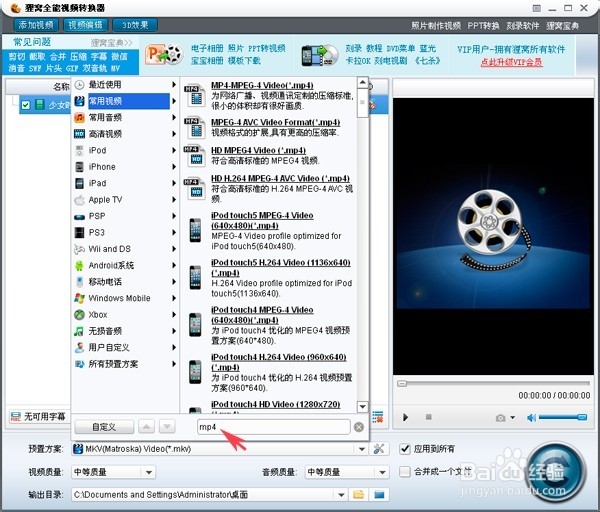The width and height of the screenshot is (600, 512).
Task: Click the 自定义 button
Action: pos(104,427)
